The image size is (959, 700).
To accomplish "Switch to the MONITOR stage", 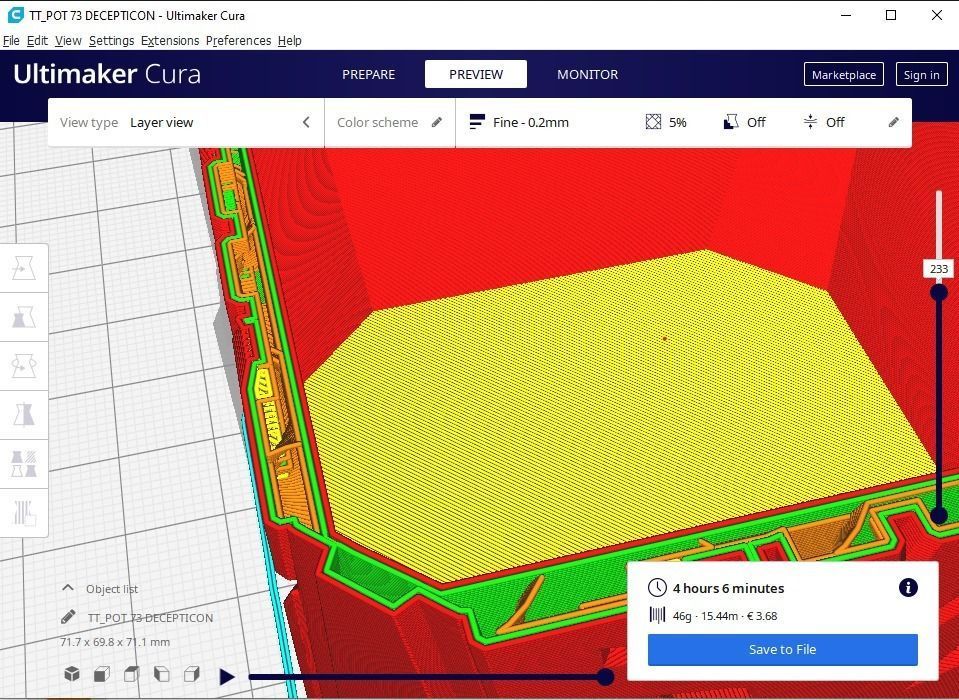I will tap(587, 74).
